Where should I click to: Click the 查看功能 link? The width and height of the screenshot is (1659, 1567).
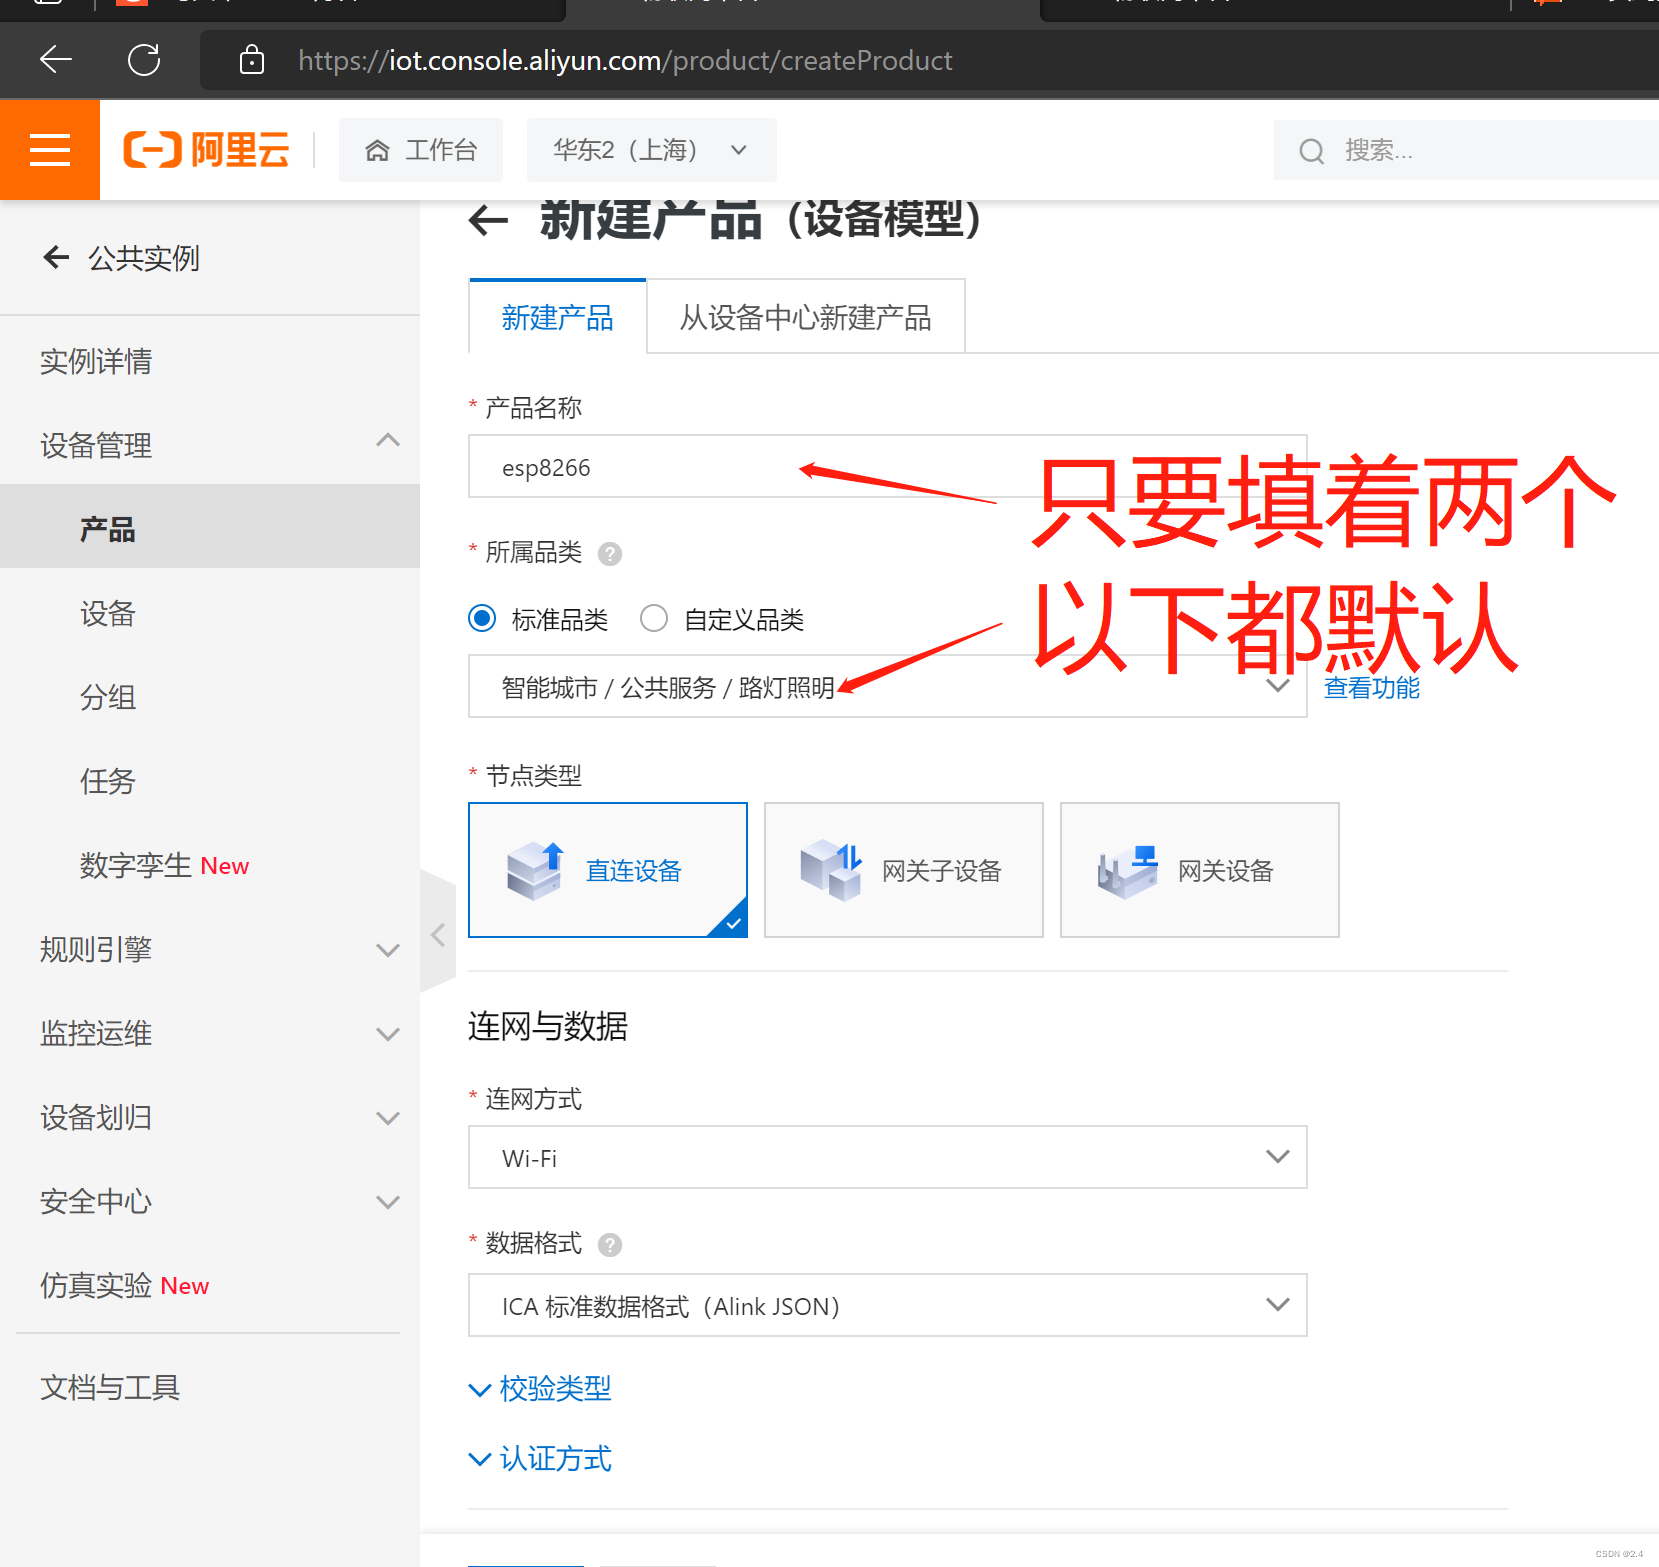1371,687
